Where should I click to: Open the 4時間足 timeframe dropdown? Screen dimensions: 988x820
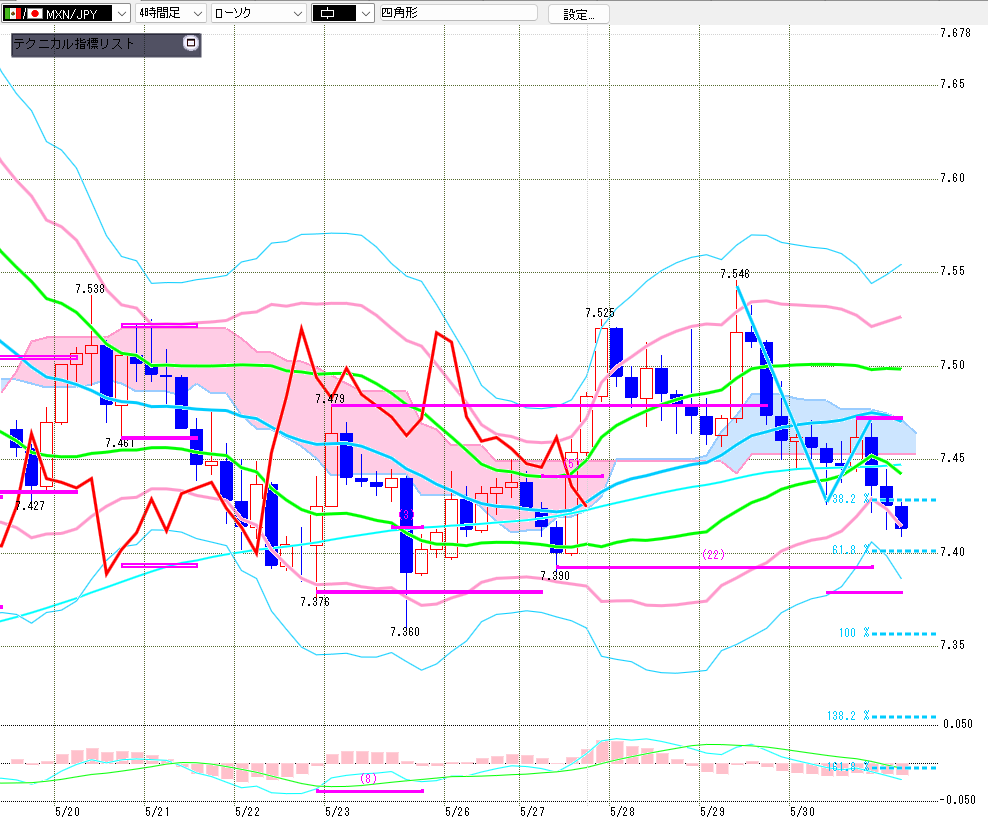point(171,13)
